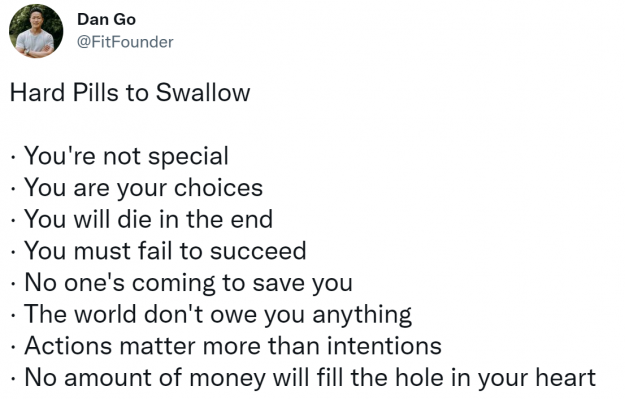Open the @FitFounder handle link
The width and height of the screenshot is (625, 399).
coord(125,42)
